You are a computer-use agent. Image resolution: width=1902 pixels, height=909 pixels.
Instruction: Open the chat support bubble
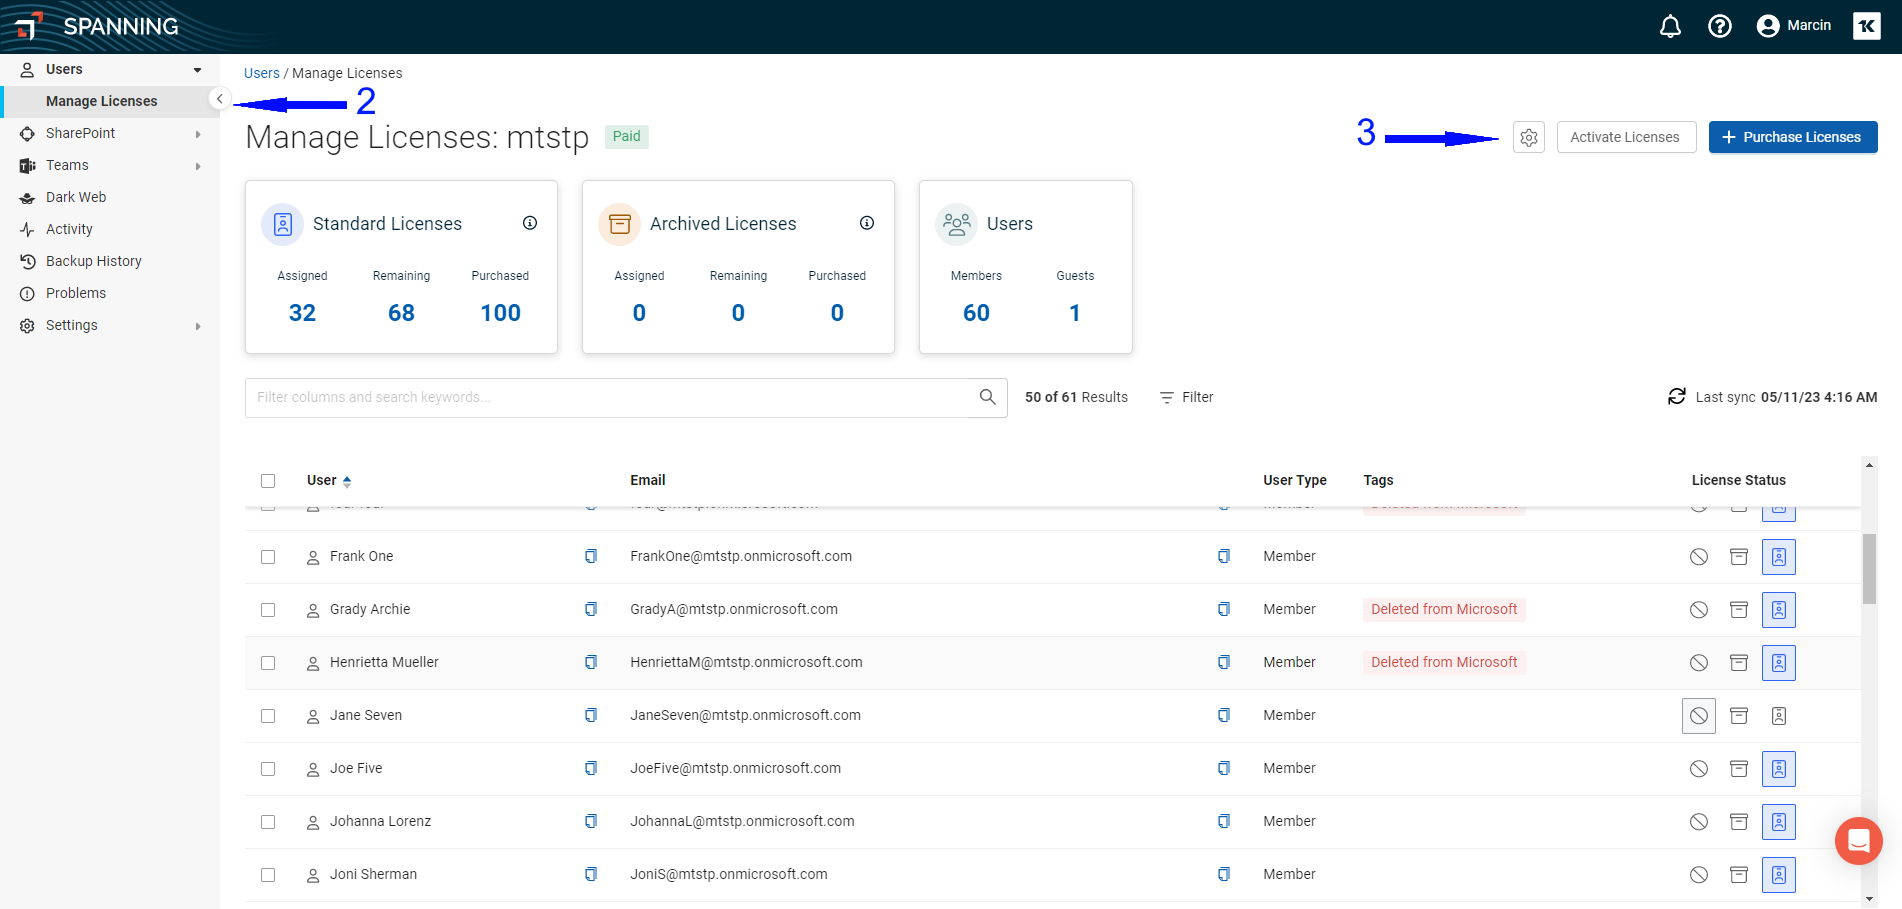coord(1859,841)
